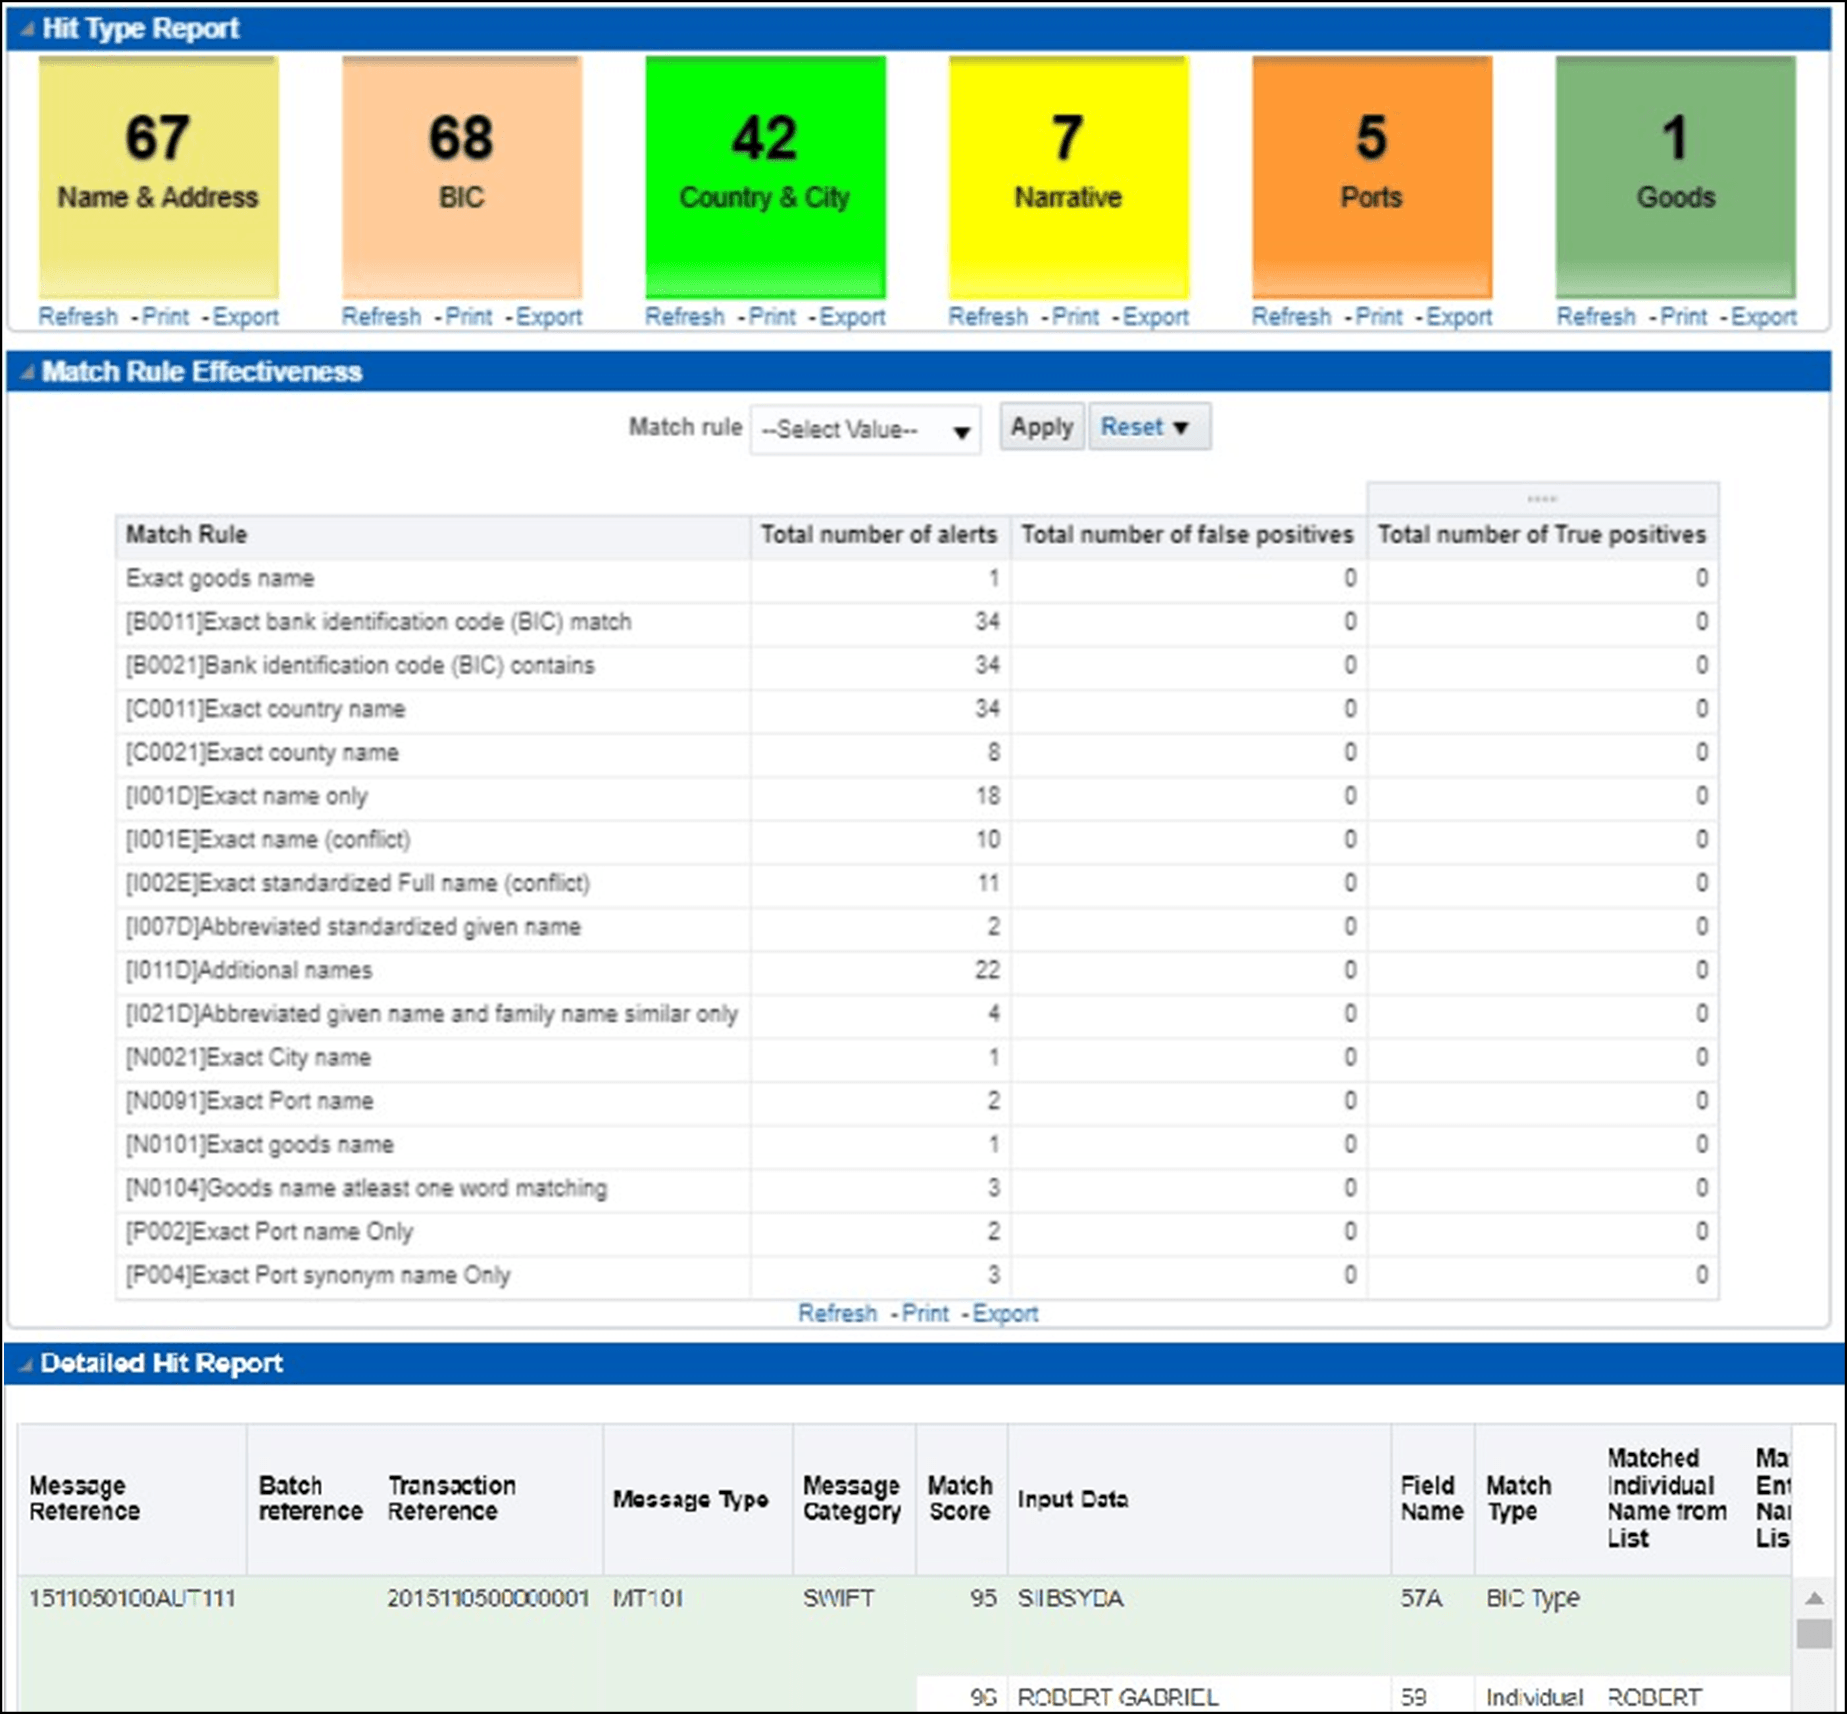Click the Ports tile showing 5

click(1372, 180)
